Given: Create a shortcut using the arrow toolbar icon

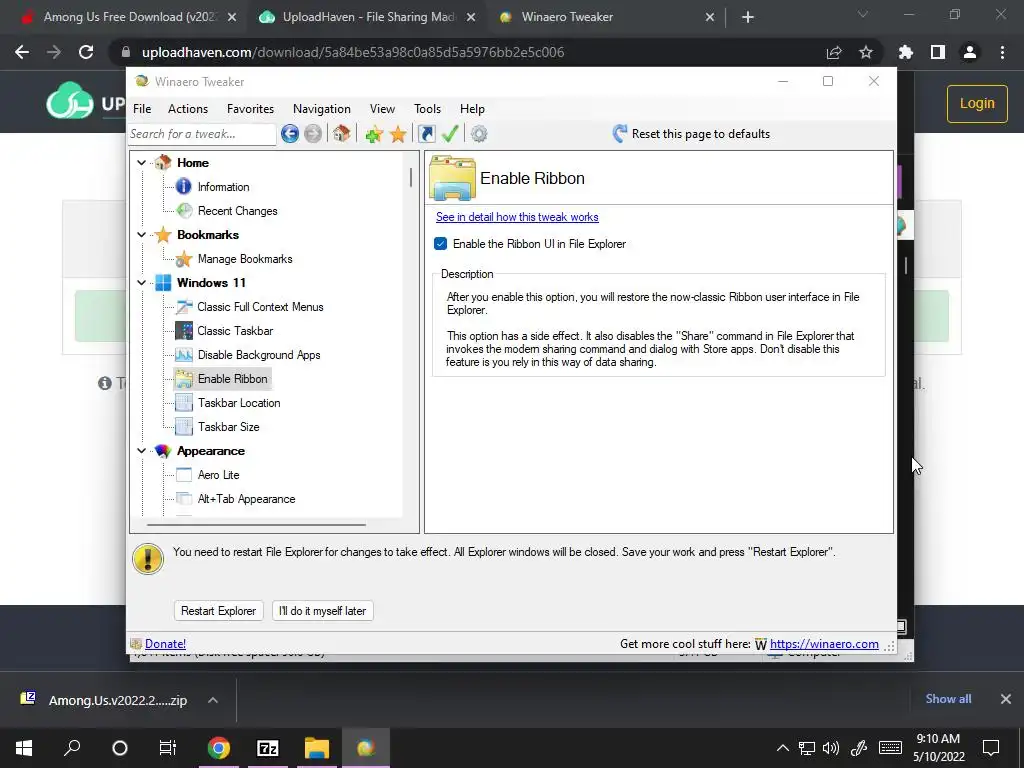Looking at the screenshot, I should click(426, 134).
